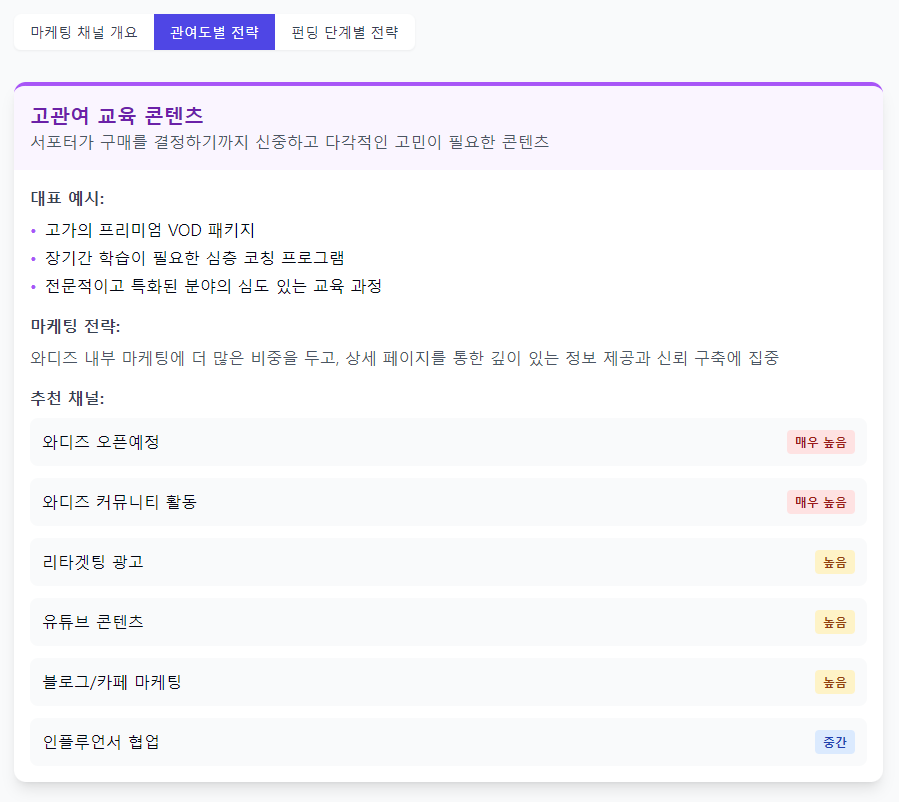Select the 블로그/카페 마케팅 channel row
This screenshot has width=899, height=802.
[x=448, y=682]
